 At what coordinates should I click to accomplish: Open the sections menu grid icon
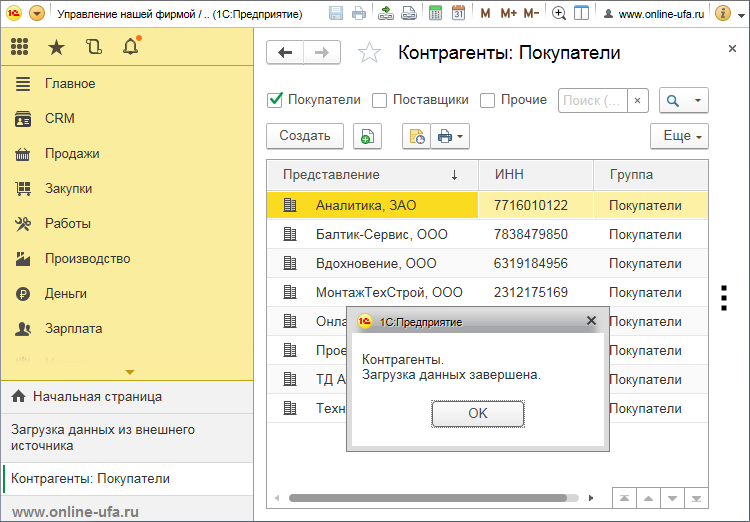[20, 46]
